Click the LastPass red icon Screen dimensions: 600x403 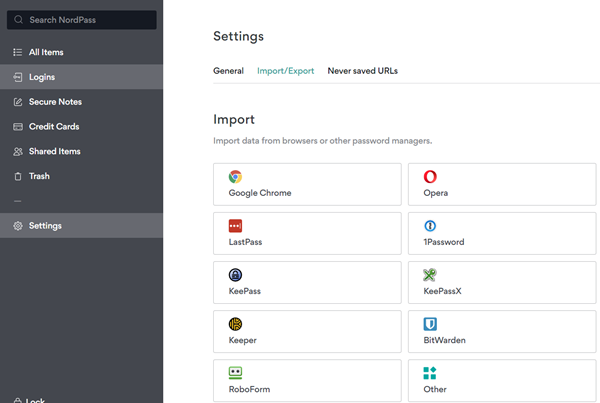pos(236,226)
